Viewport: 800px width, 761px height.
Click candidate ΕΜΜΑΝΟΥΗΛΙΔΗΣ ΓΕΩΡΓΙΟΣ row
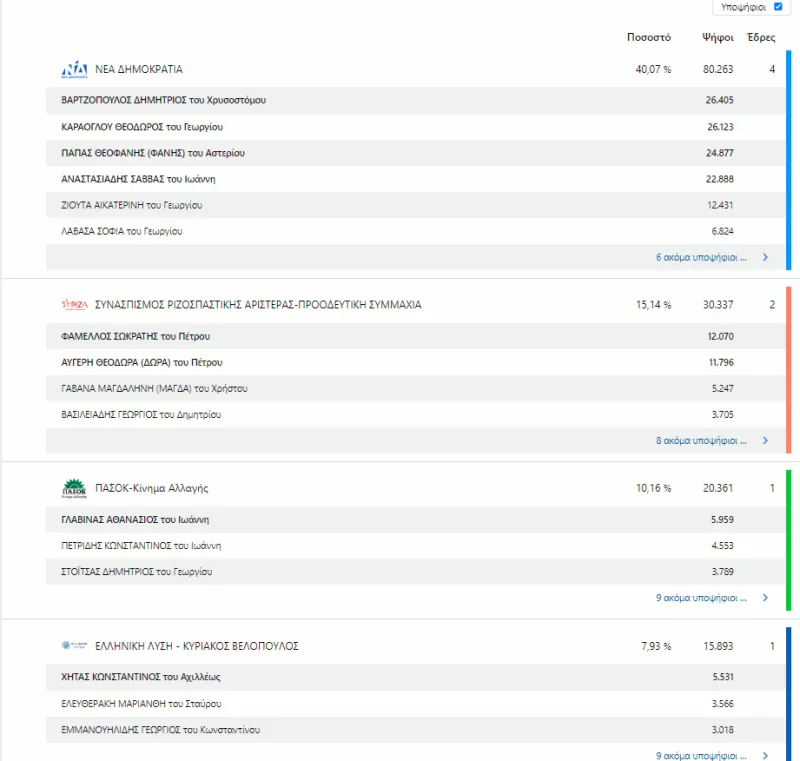[415, 729]
